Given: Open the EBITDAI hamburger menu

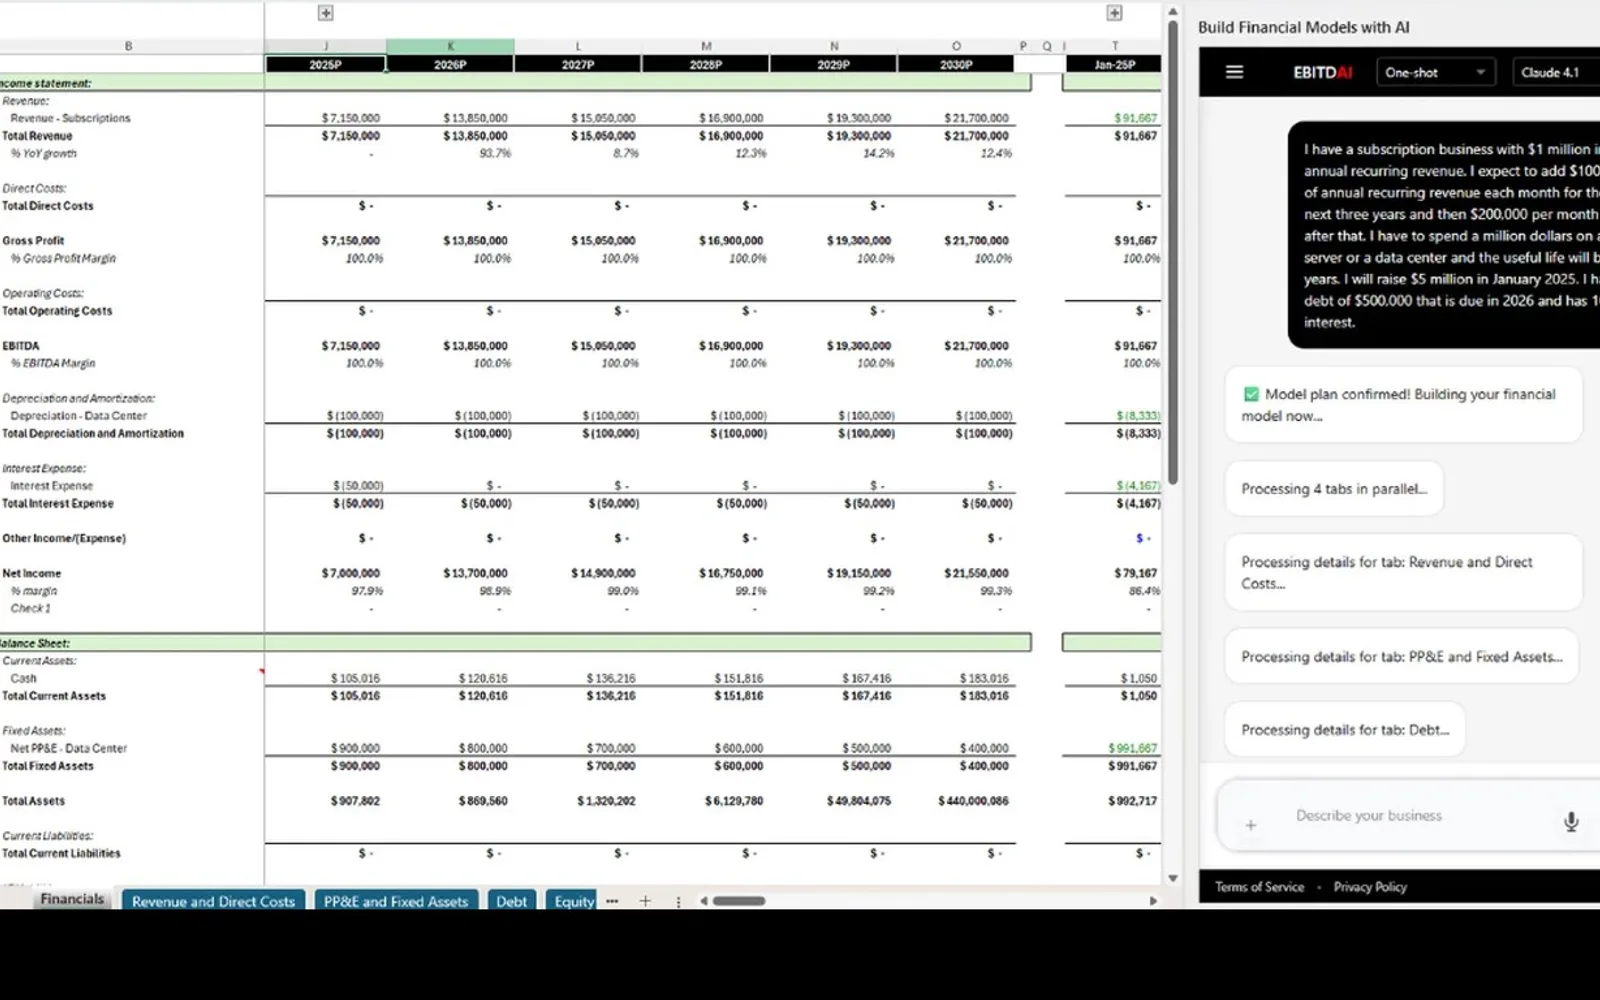Looking at the screenshot, I should (1234, 72).
